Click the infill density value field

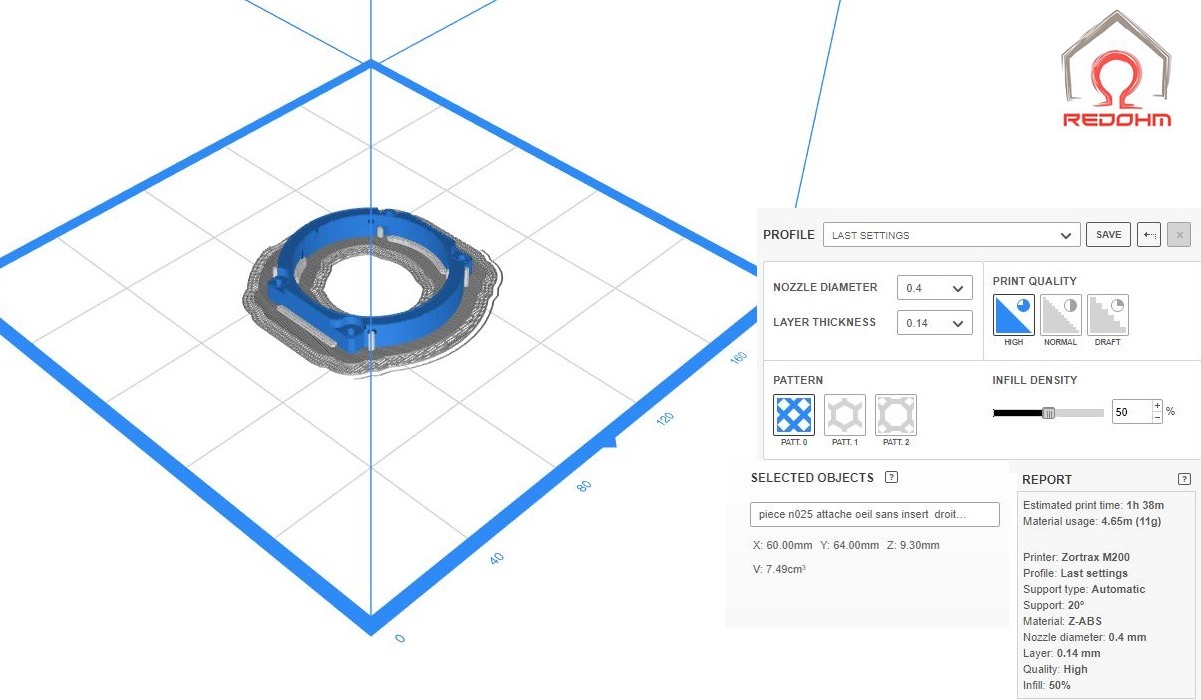tap(1132, 412)
